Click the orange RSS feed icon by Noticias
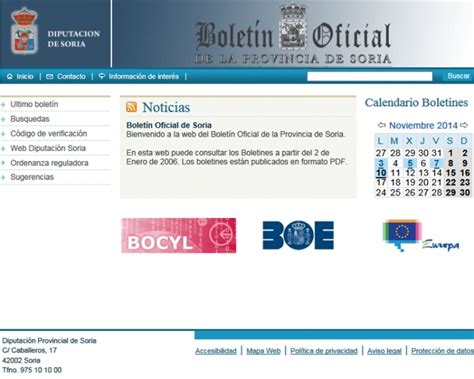474x379 pixels. click(x=131, y=107)
